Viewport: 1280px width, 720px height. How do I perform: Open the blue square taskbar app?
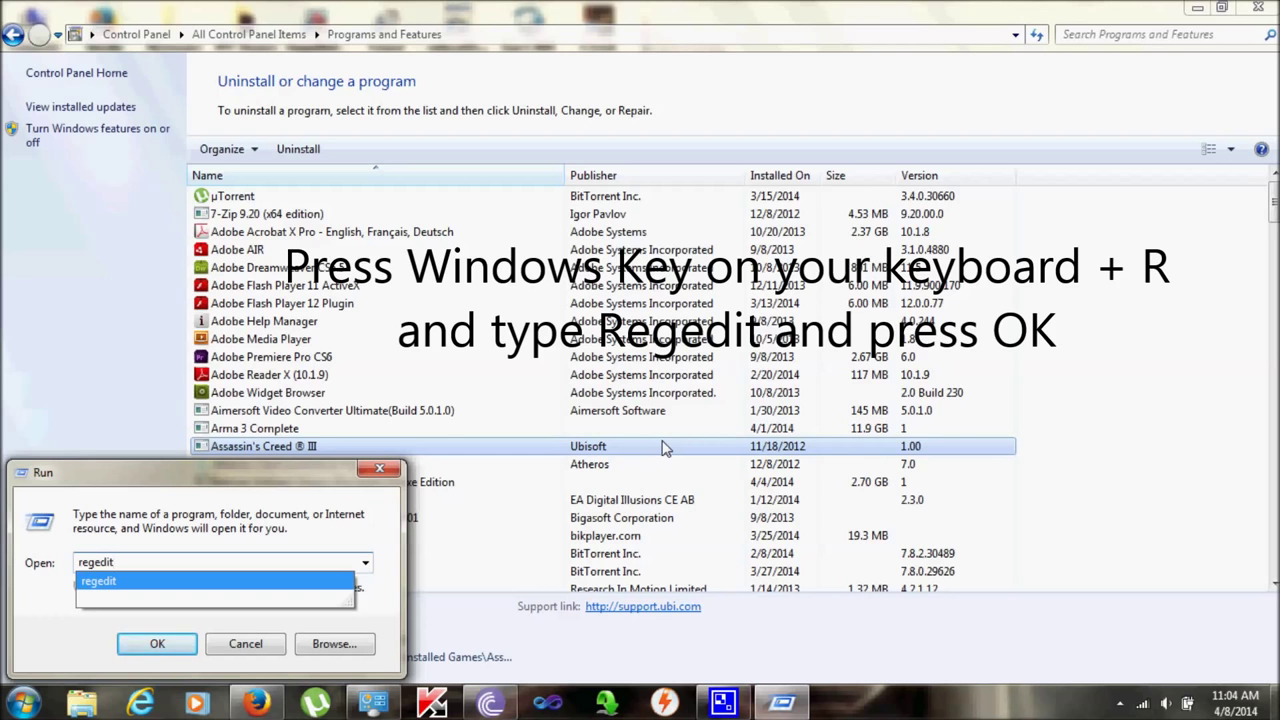(723, 703)
